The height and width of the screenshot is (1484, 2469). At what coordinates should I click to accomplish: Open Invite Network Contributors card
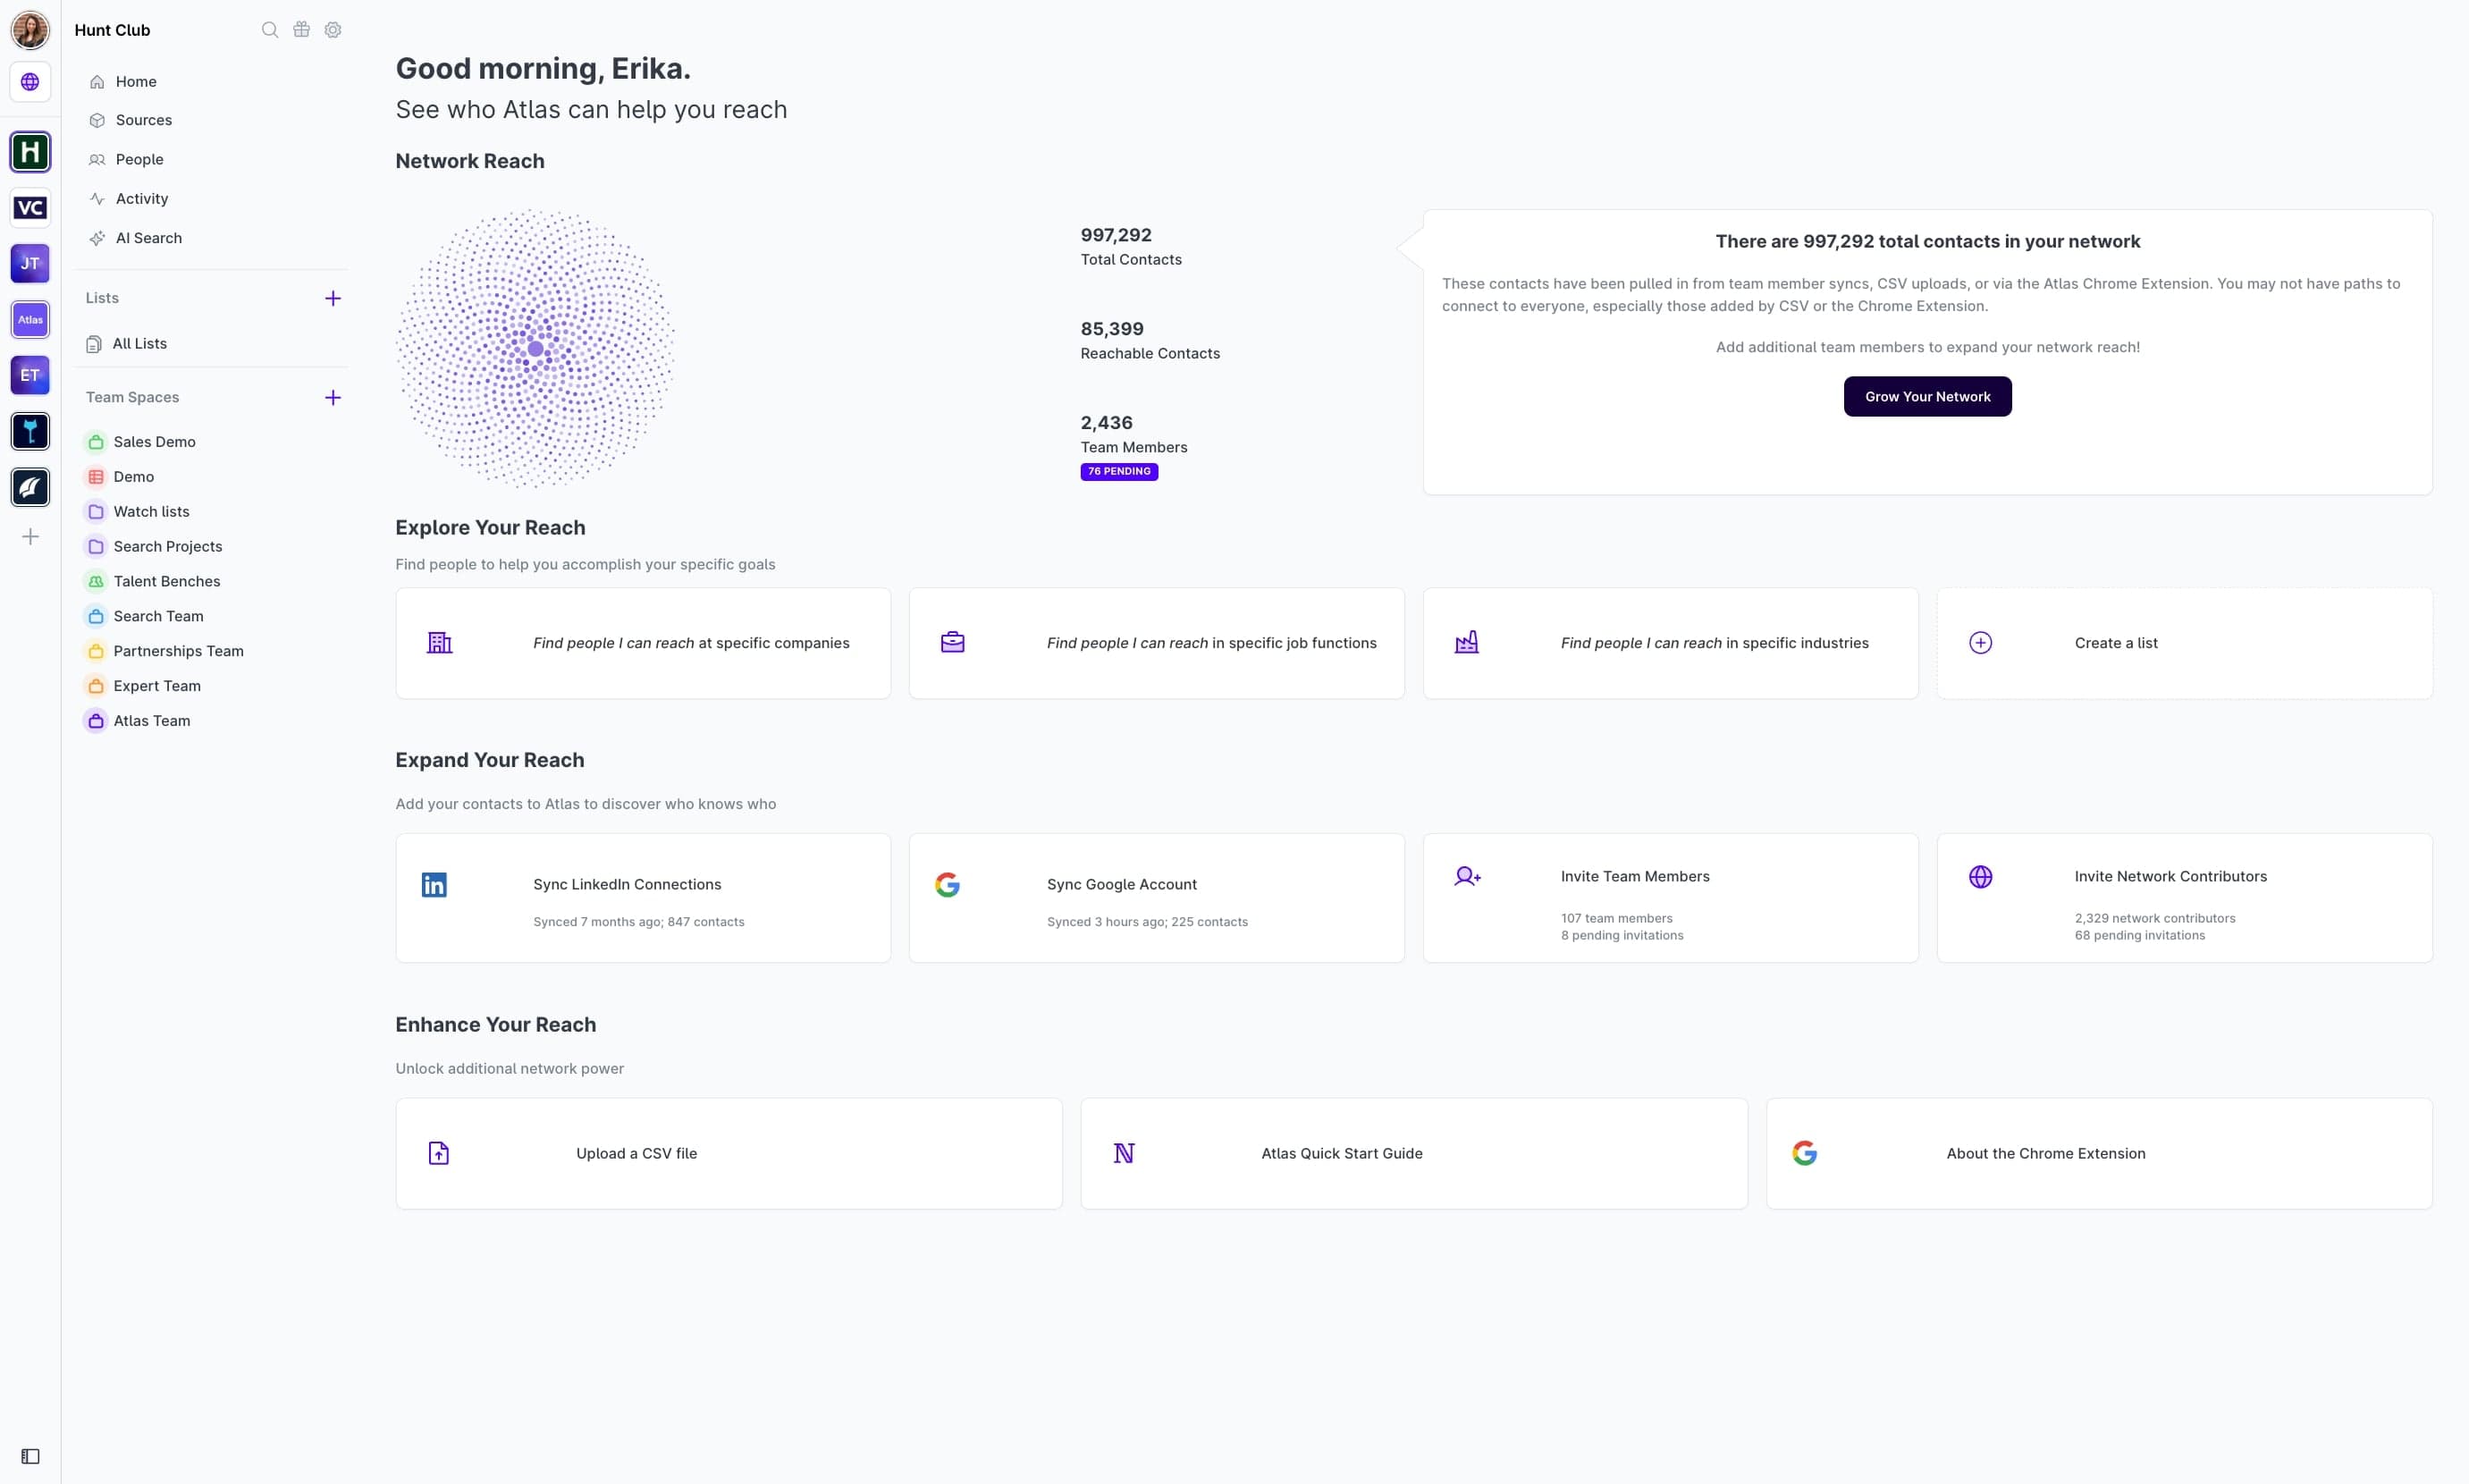pyautogui.click(x=2184, y=898)
